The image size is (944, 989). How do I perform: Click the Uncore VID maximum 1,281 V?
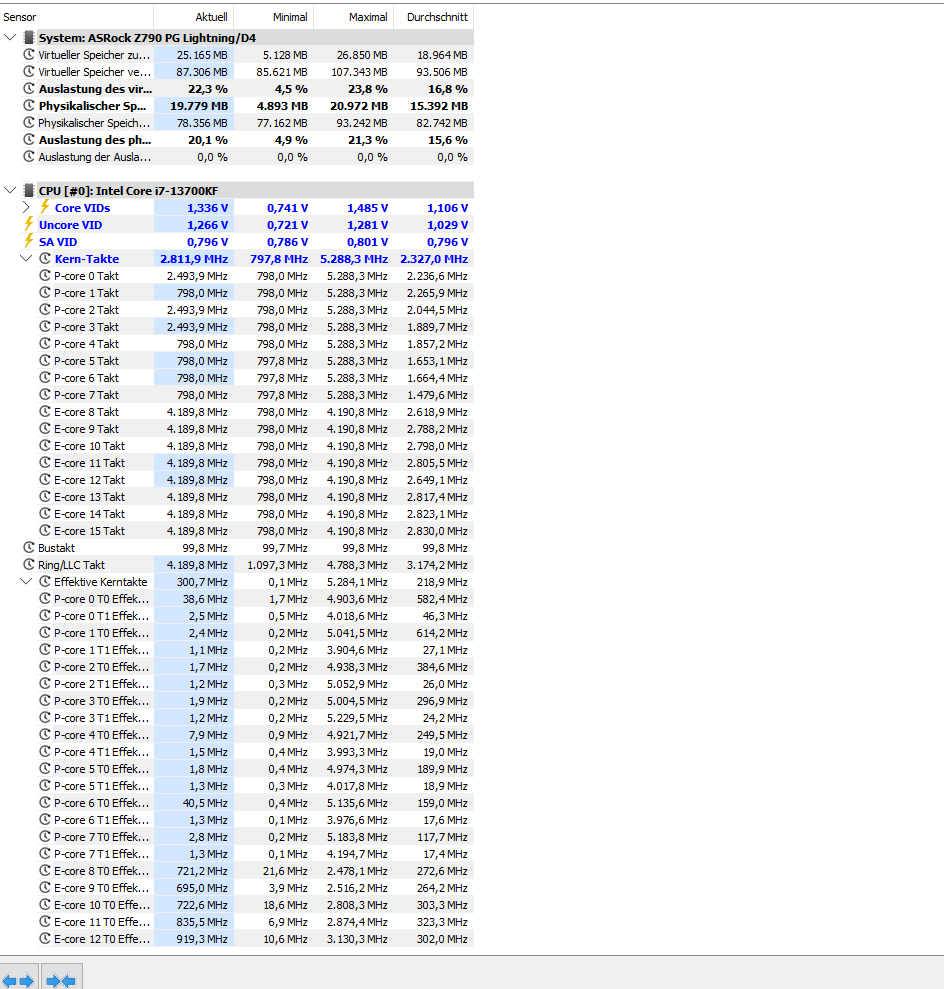tap(368, 225)
